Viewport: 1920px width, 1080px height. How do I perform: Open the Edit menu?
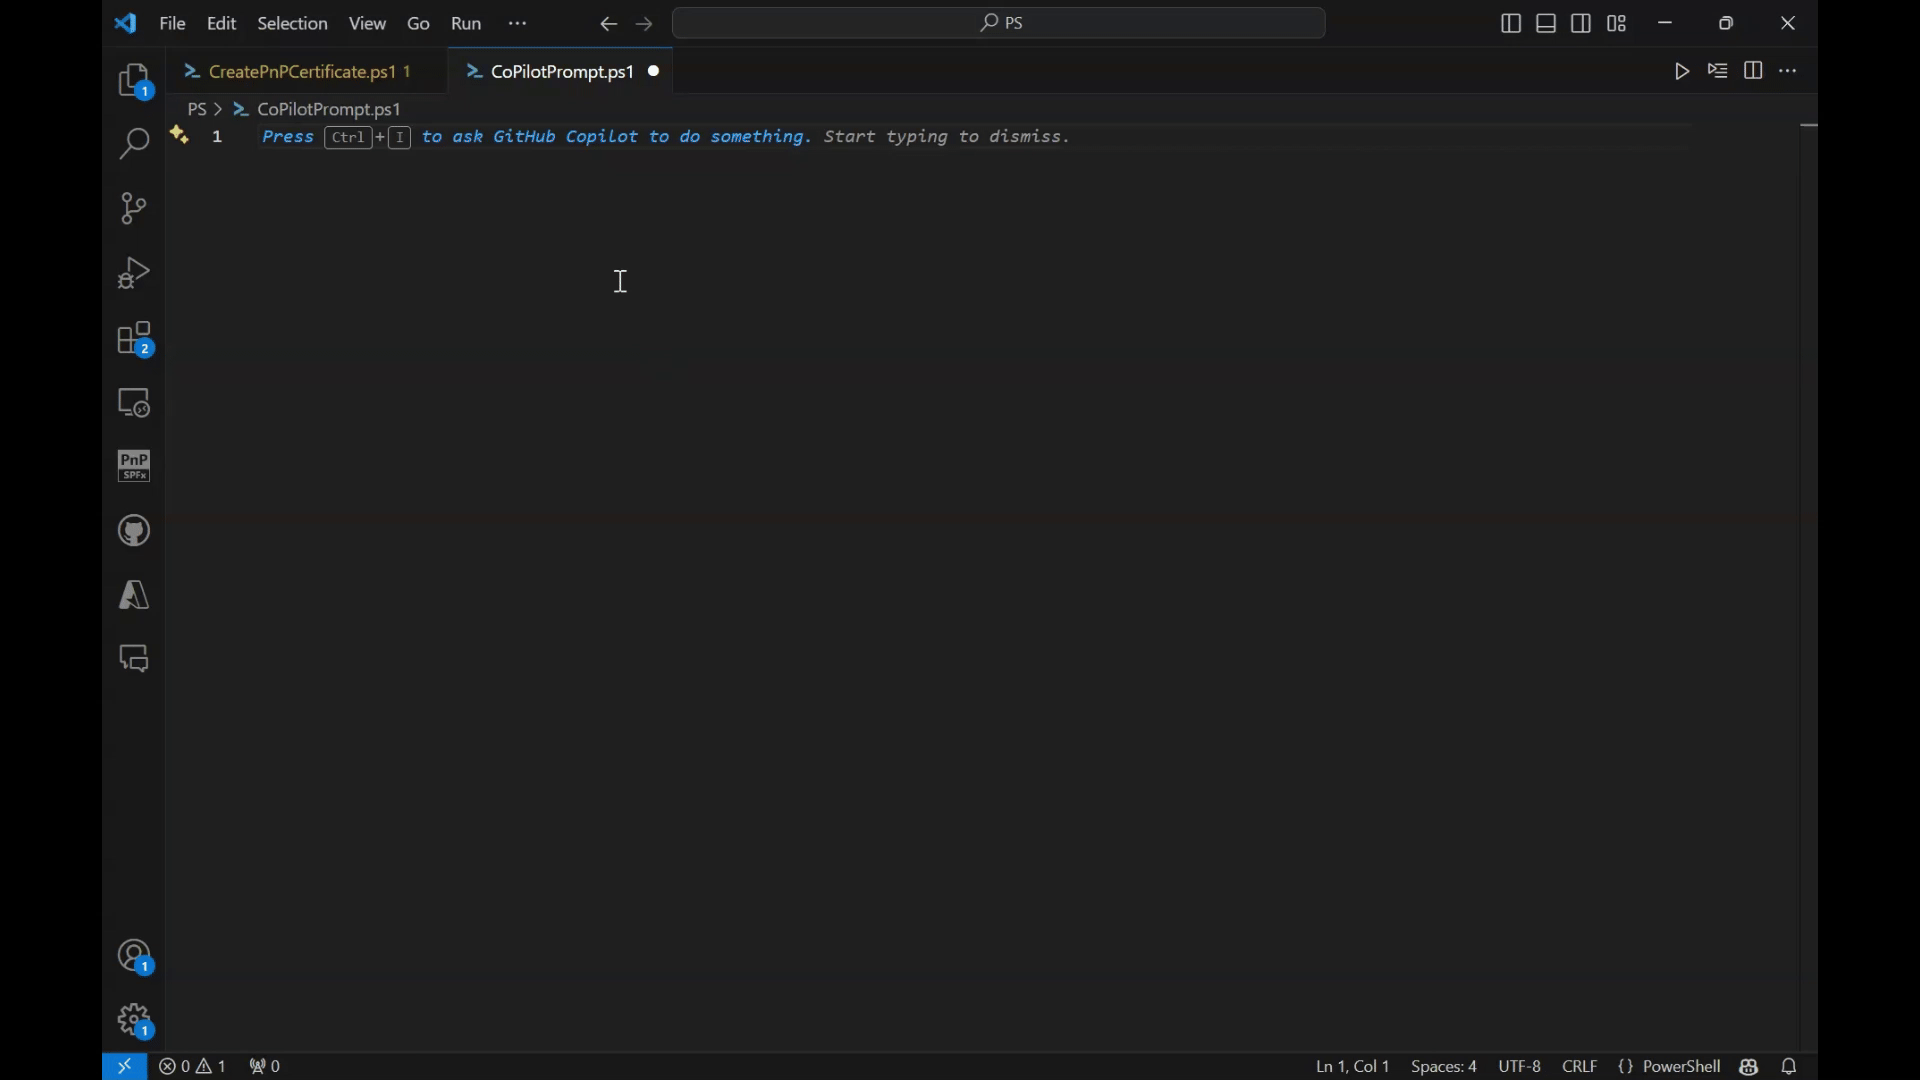(222, 23)
